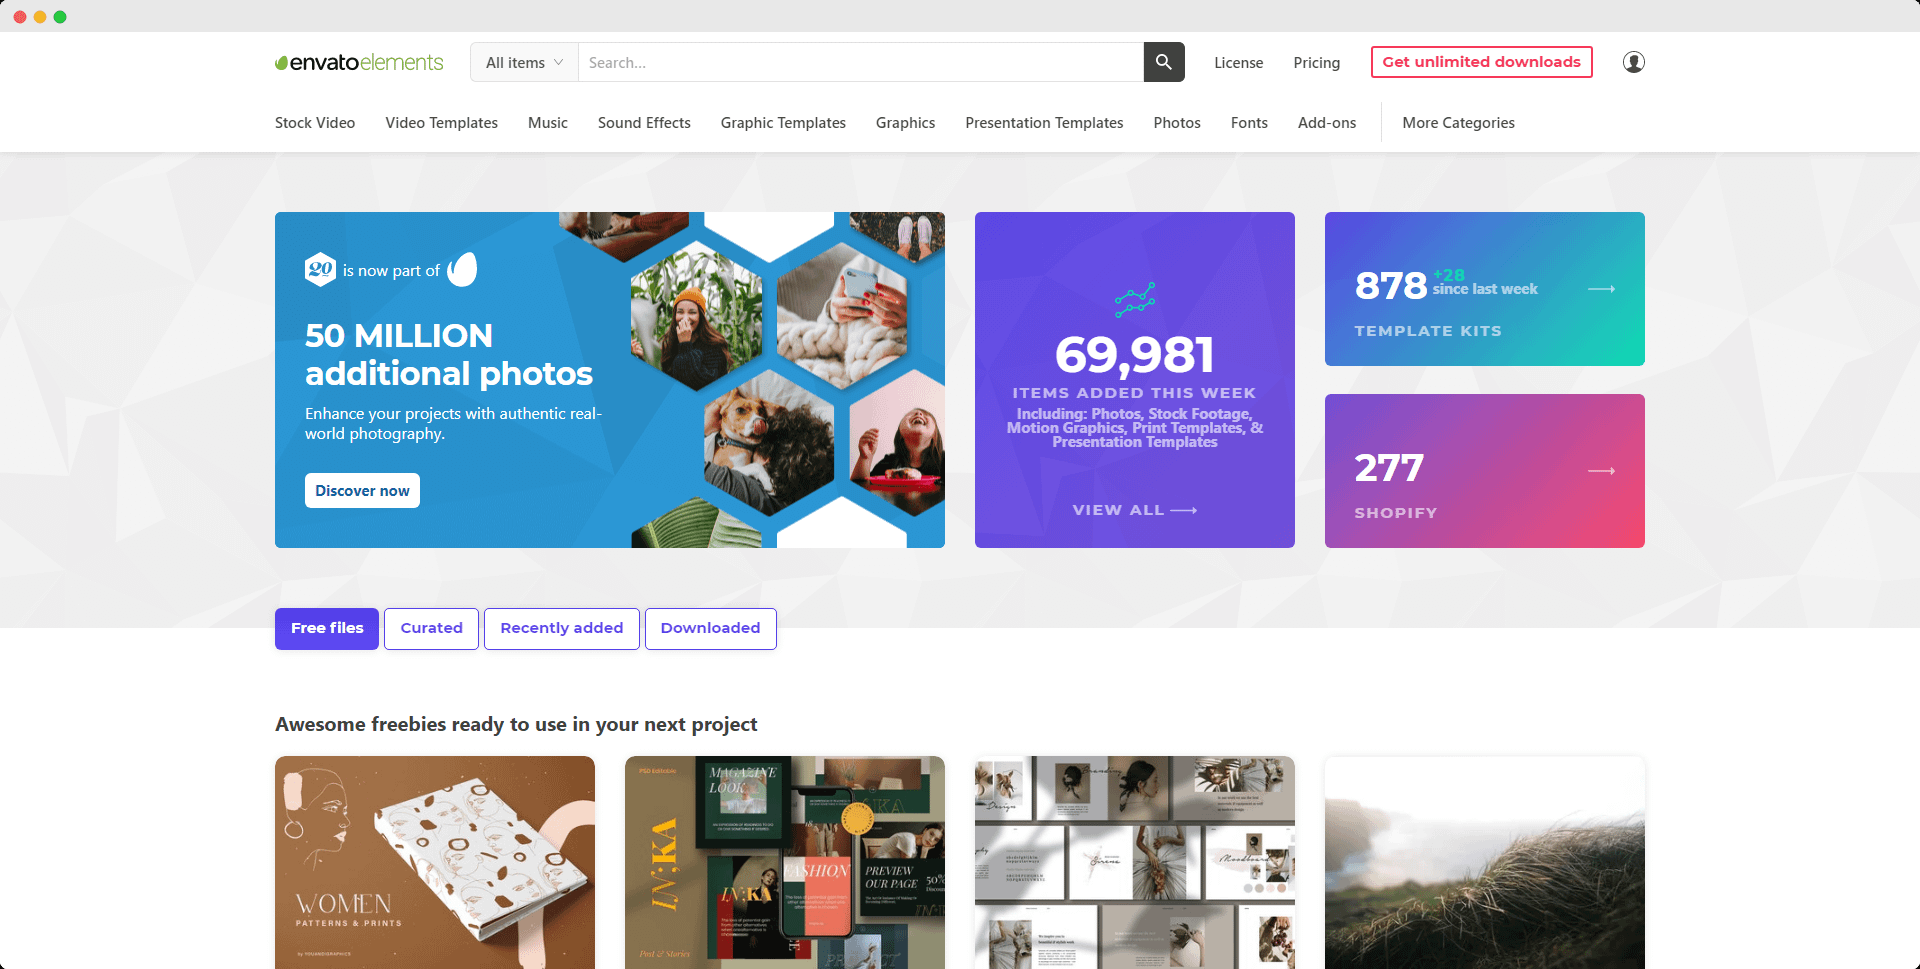Click the Twenty20 logo badge in banner
The width and height of the screenshot is (1920, 969).
(320, 269)
